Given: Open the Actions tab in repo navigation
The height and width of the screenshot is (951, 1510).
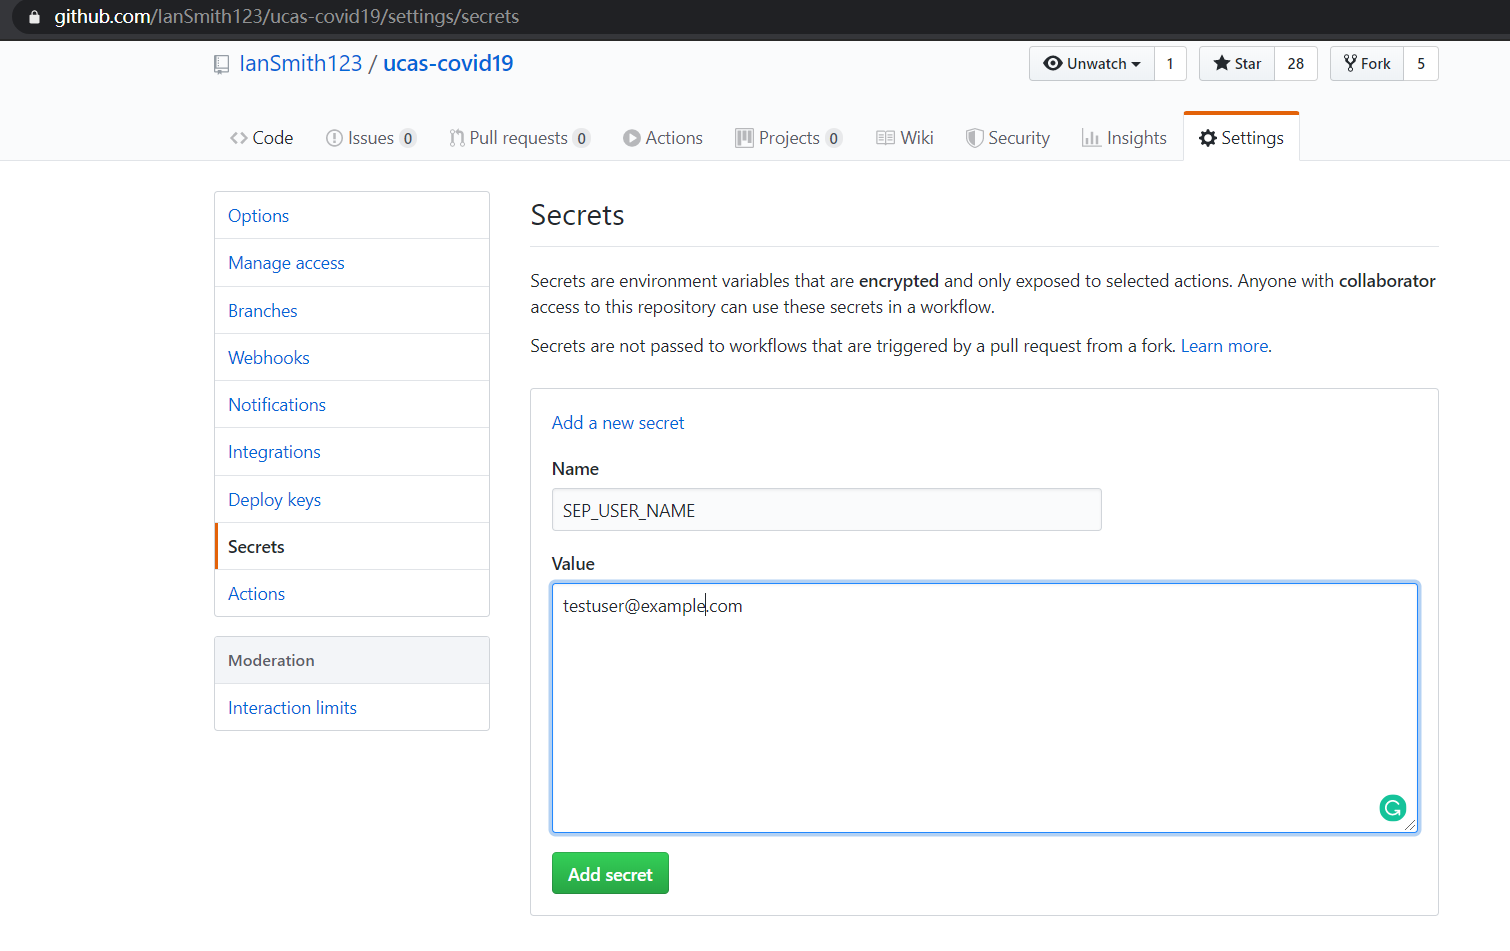Looking at the screenshot, I should coord(663,138).
